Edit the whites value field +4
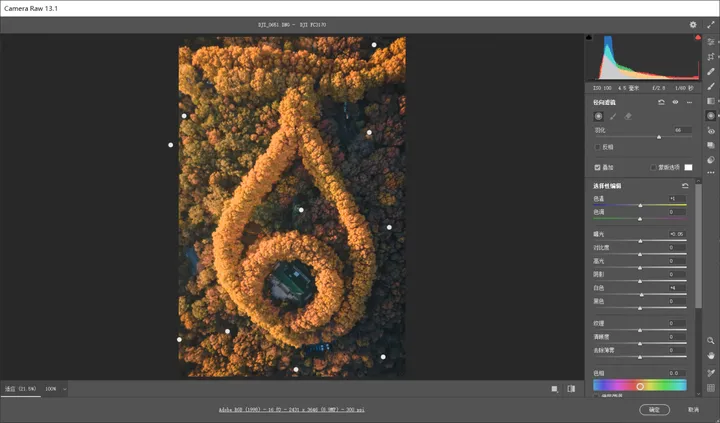Screen dimensions: 720x423 (x=676, y=288)
